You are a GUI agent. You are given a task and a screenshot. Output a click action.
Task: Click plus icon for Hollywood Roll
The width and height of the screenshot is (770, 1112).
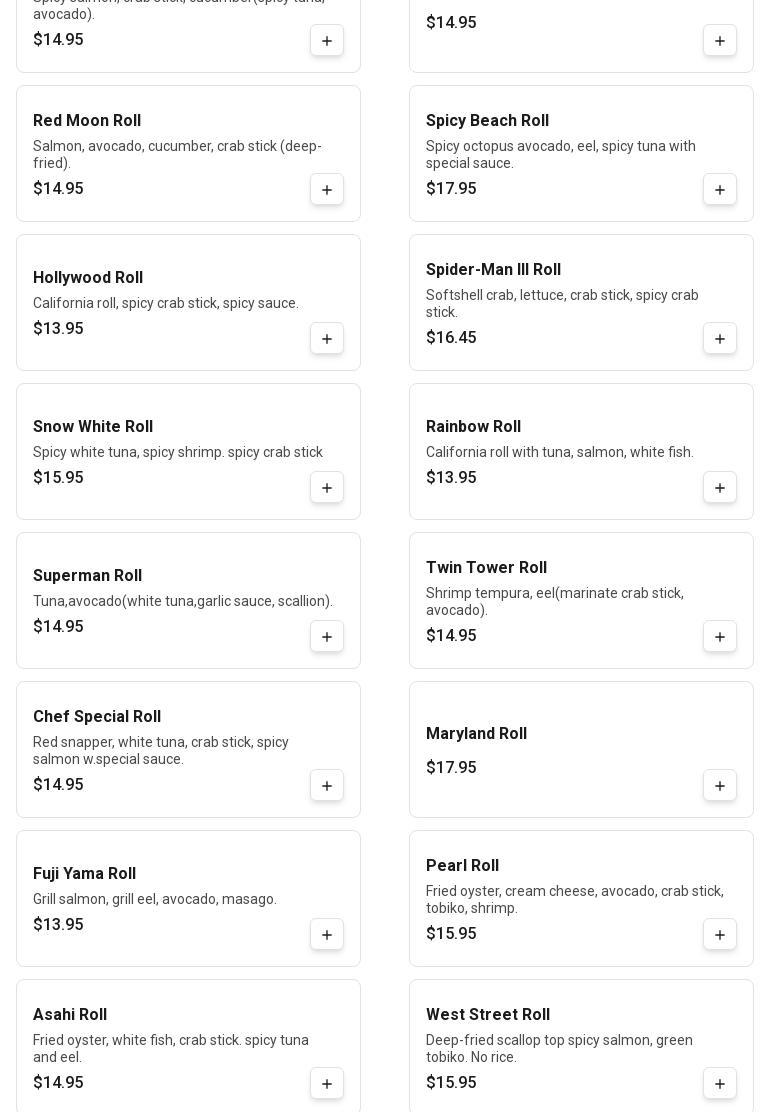[x=327, y=339]
